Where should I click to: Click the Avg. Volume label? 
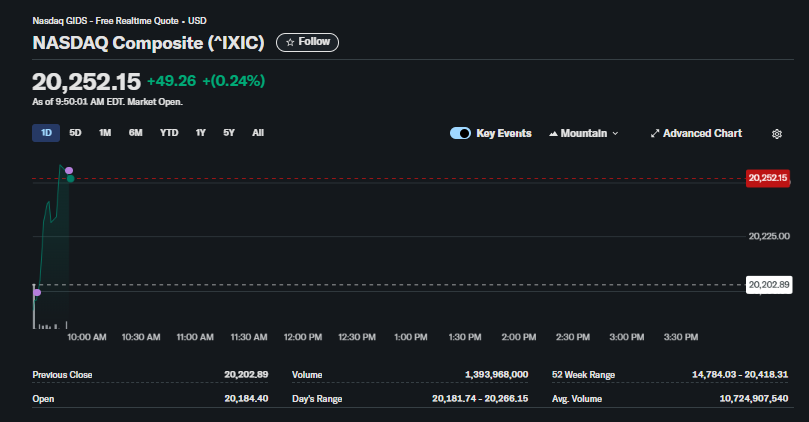[577, 399]
